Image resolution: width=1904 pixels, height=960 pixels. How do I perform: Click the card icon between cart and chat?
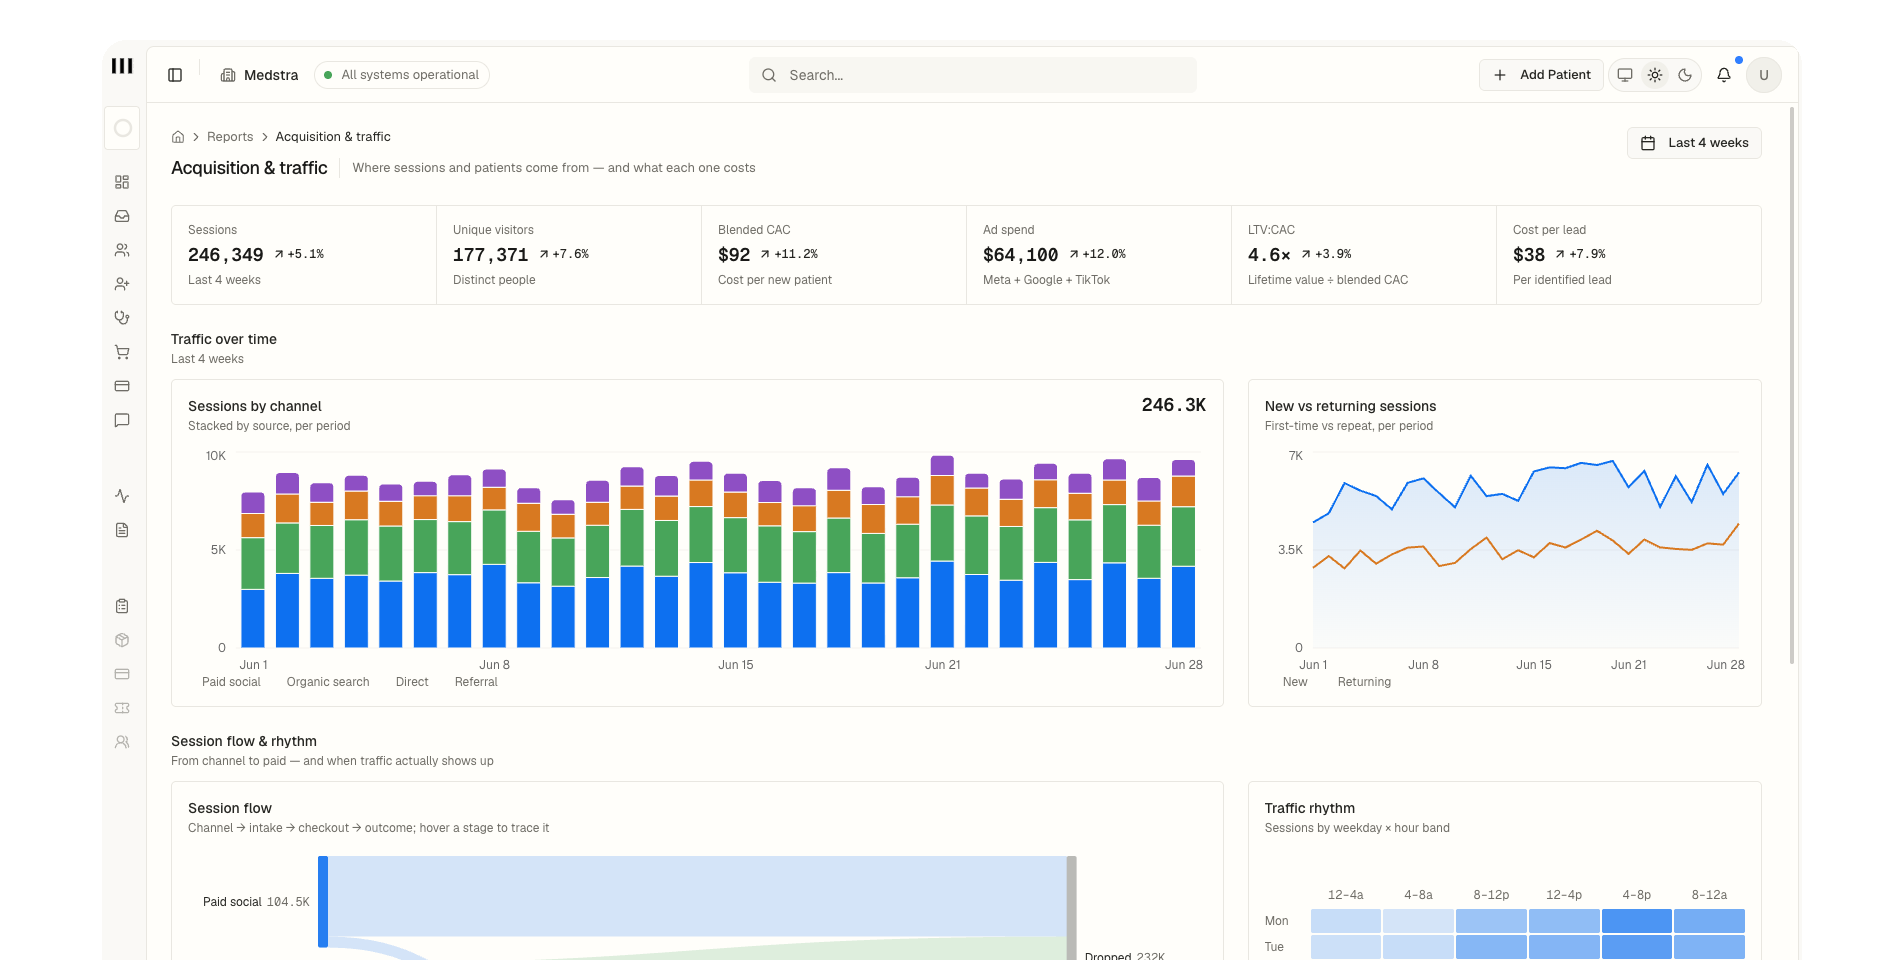click(122, 386)
